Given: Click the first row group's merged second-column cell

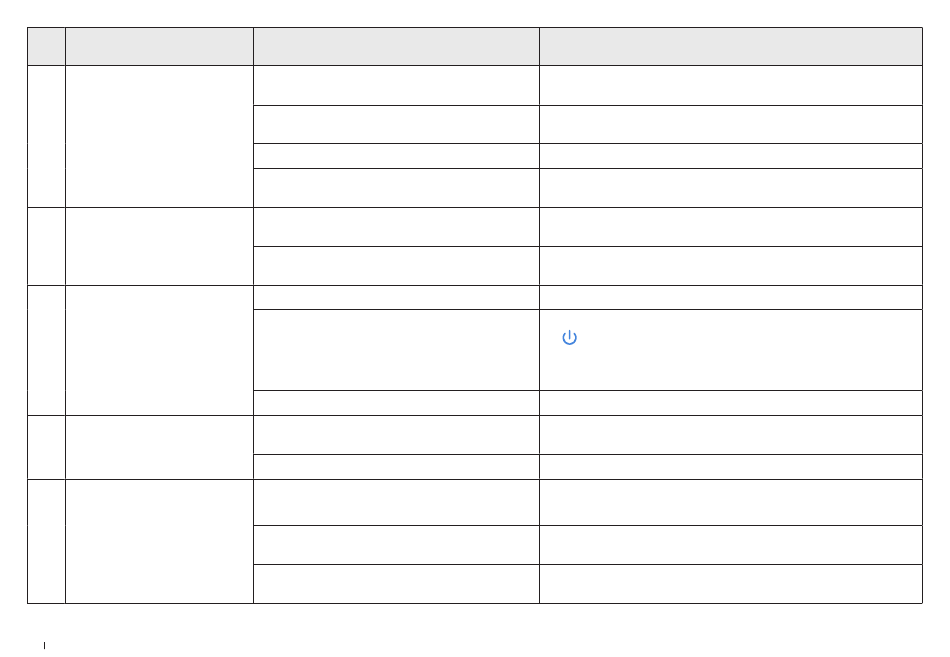Looking at the screenshot, I should coord(159,136).
